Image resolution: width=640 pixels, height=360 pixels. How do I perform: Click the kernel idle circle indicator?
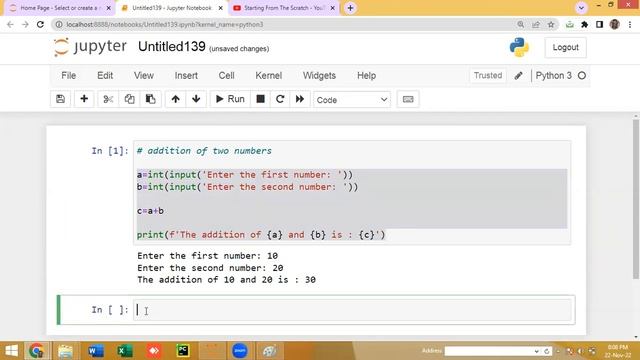(x=582, y=76)
